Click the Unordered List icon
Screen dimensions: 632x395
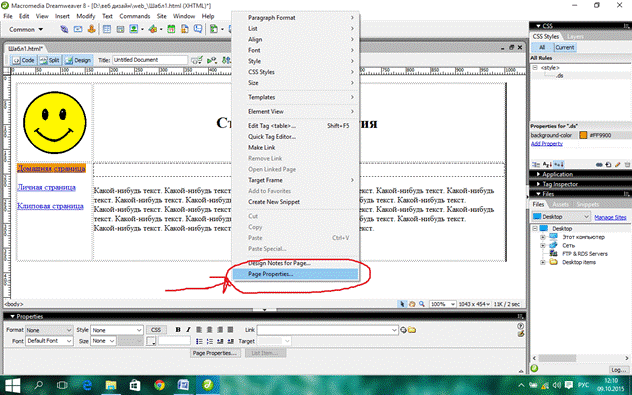point(199,341)
